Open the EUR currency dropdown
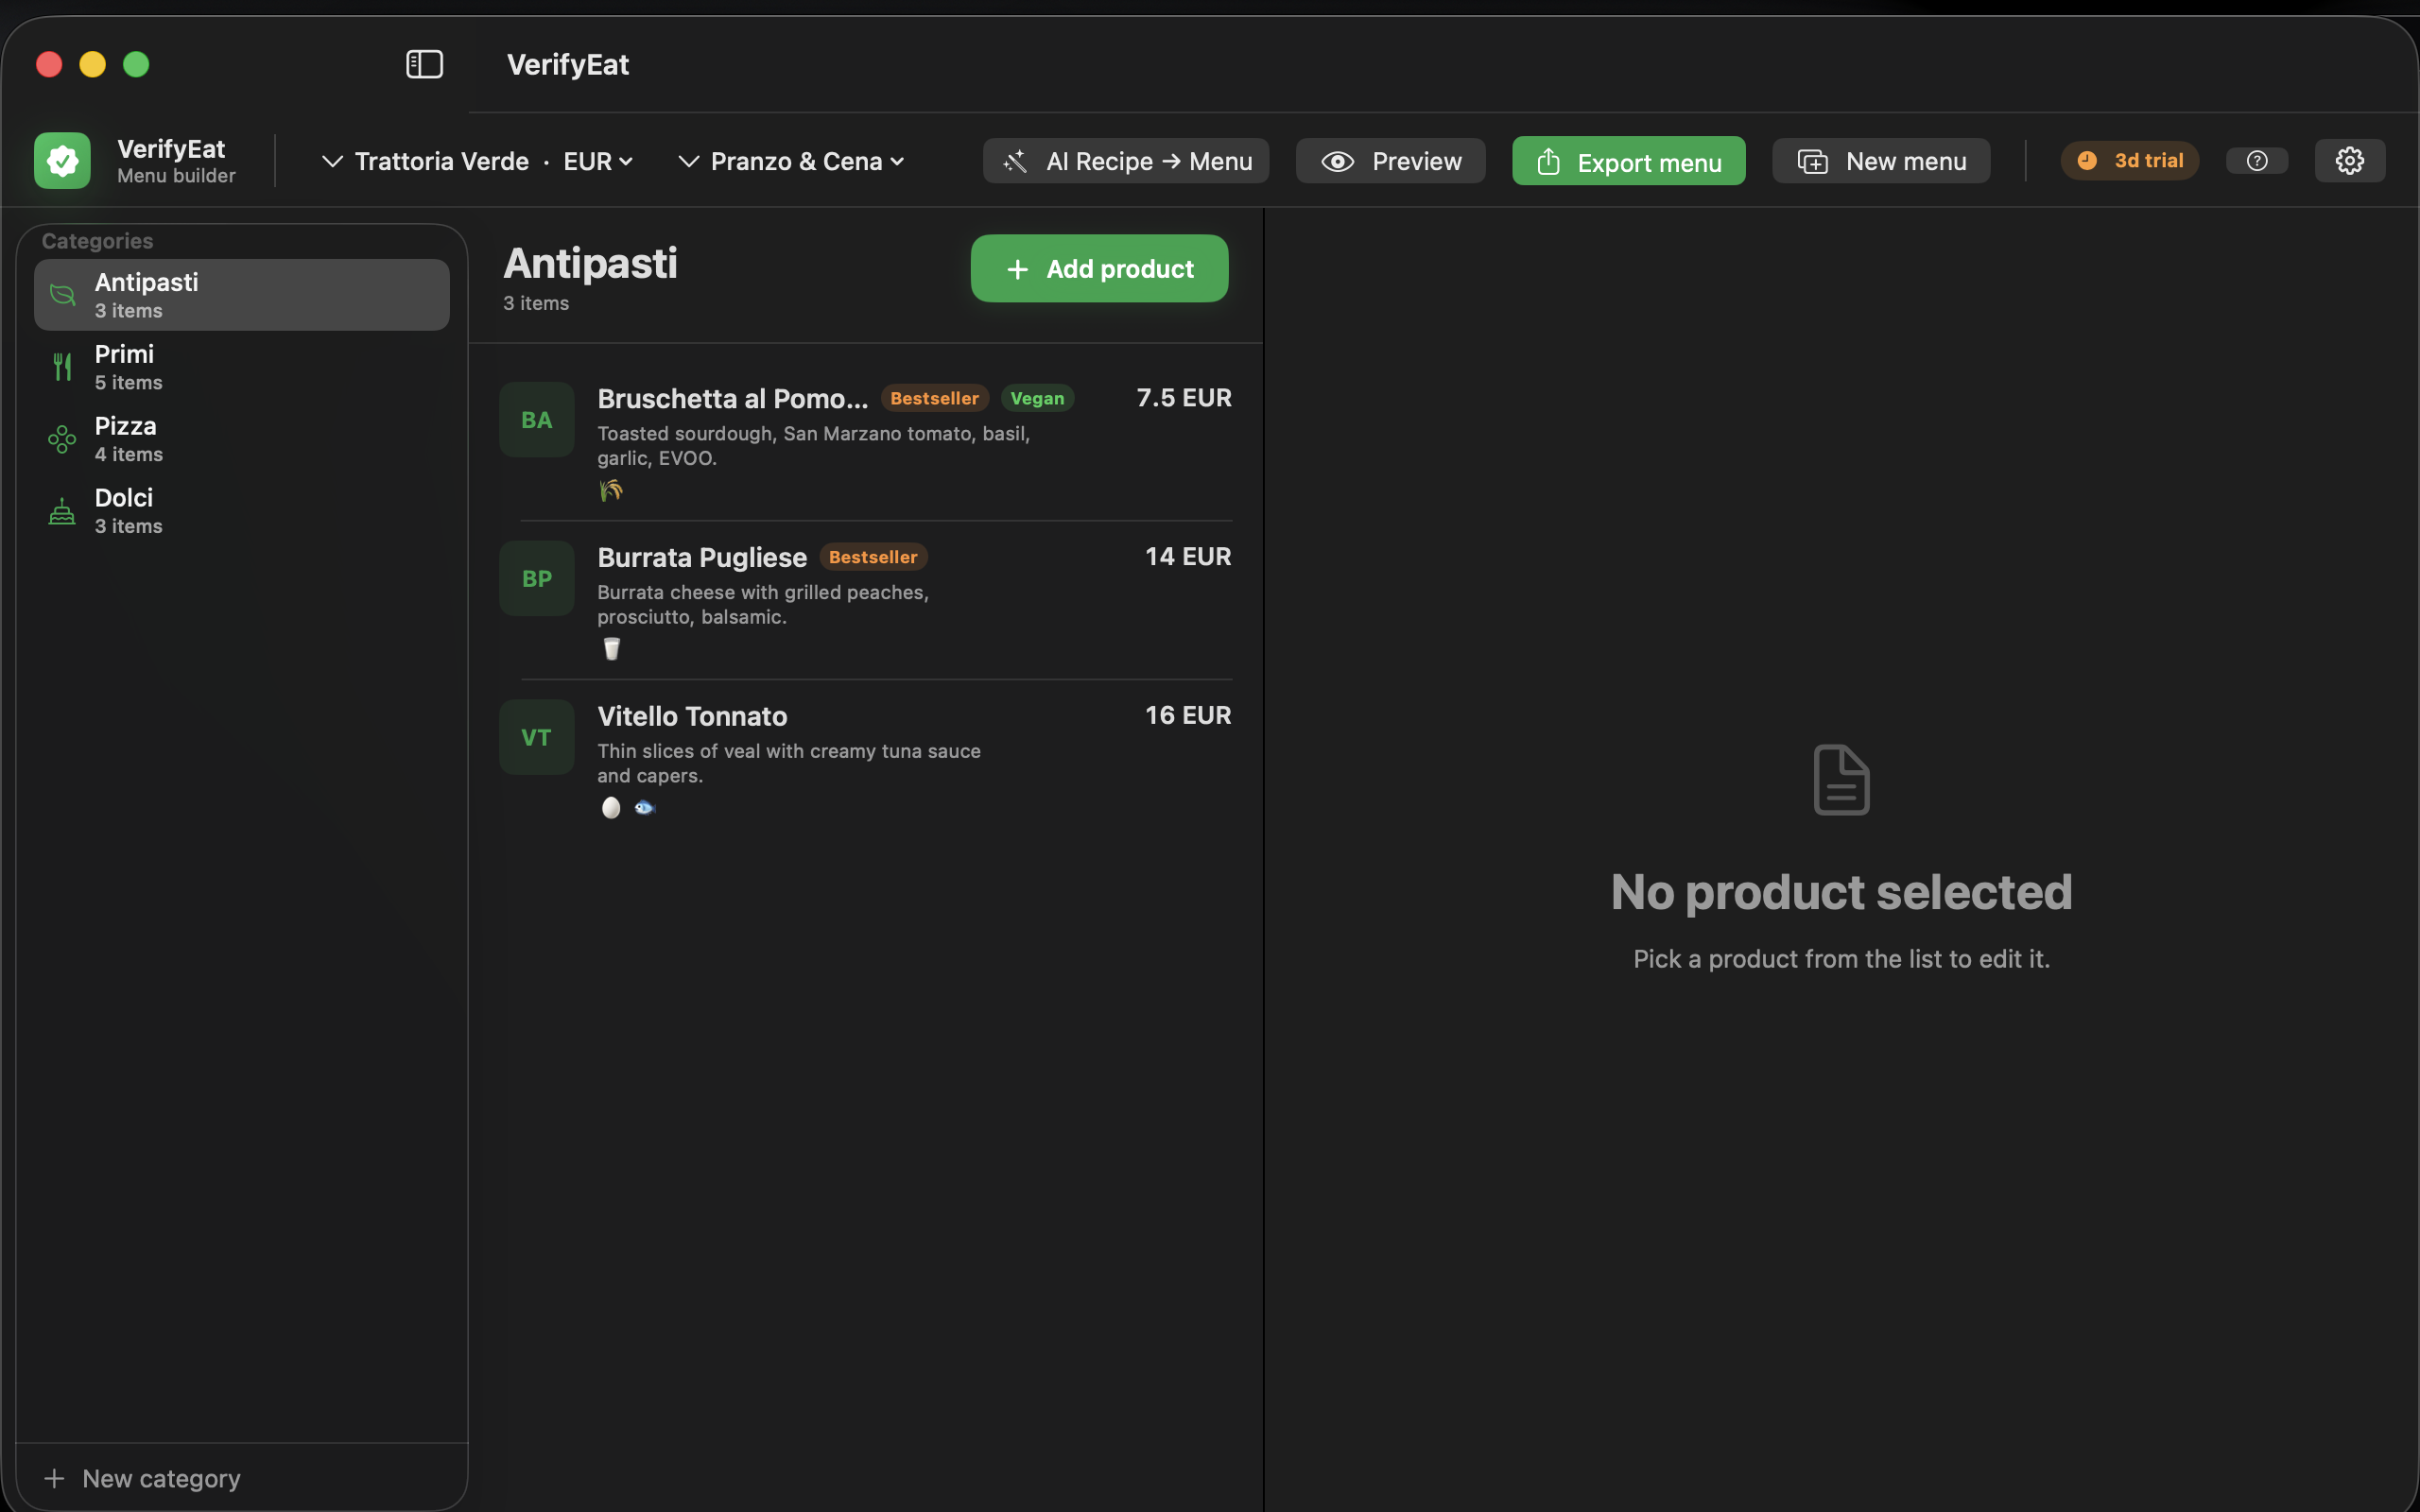This screenshot has width=2420, height=1512. [598, 161]
